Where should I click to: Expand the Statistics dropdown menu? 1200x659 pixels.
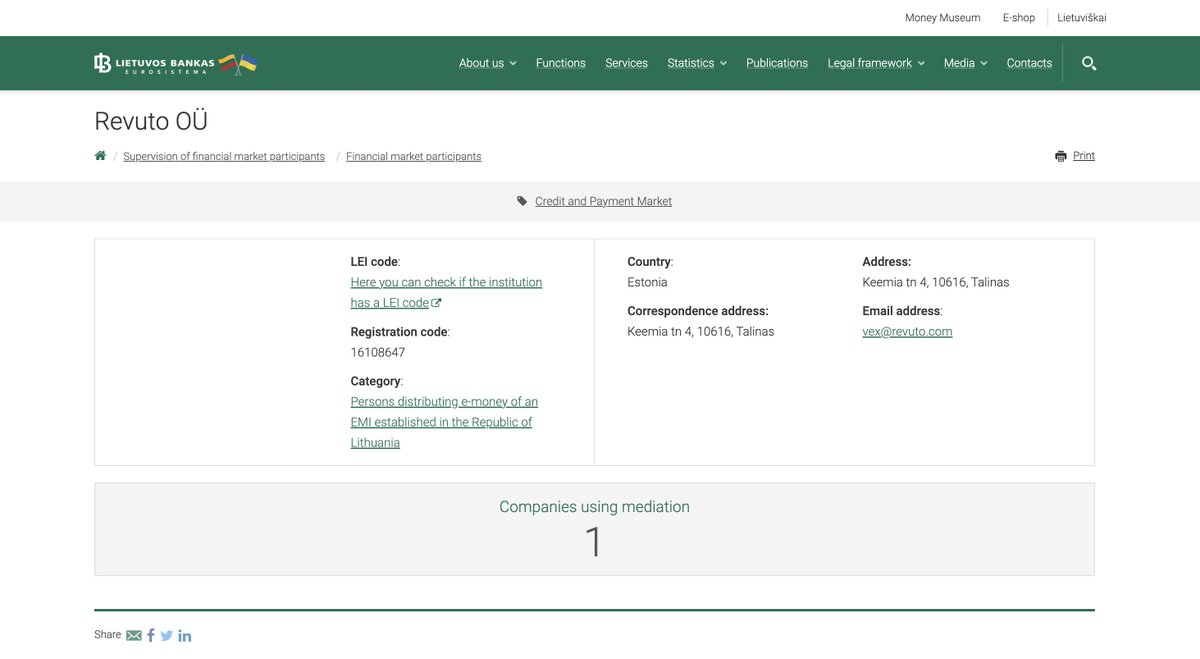697,63
